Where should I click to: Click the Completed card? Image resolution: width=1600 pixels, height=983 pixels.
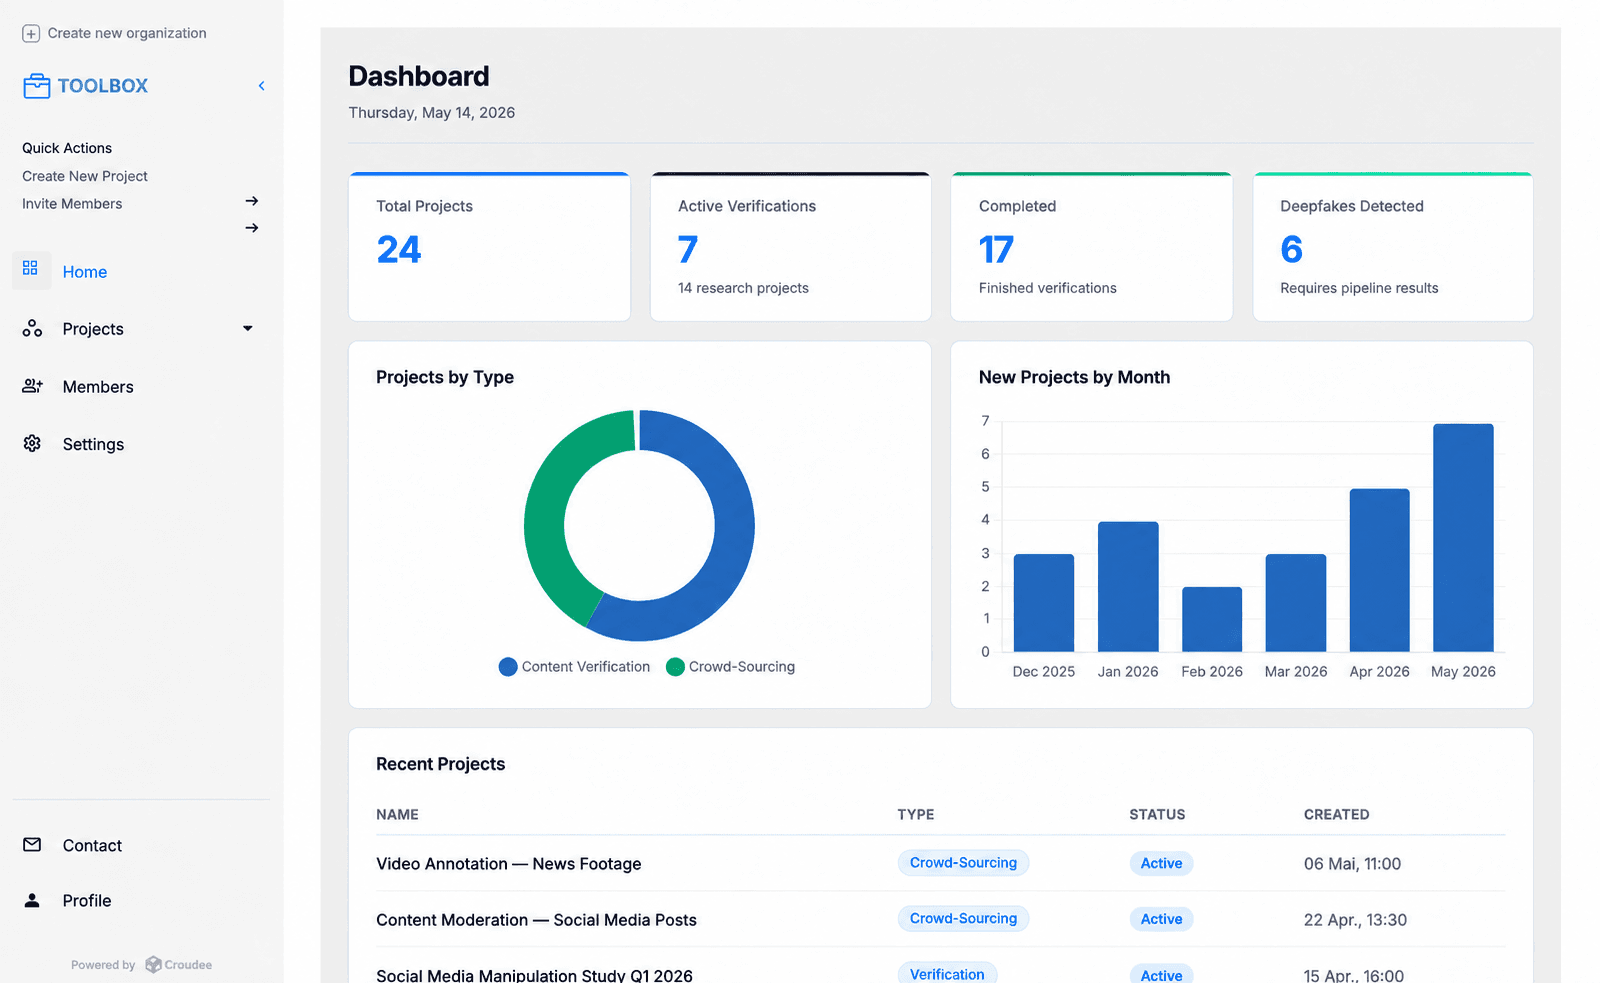point(1091,247)
